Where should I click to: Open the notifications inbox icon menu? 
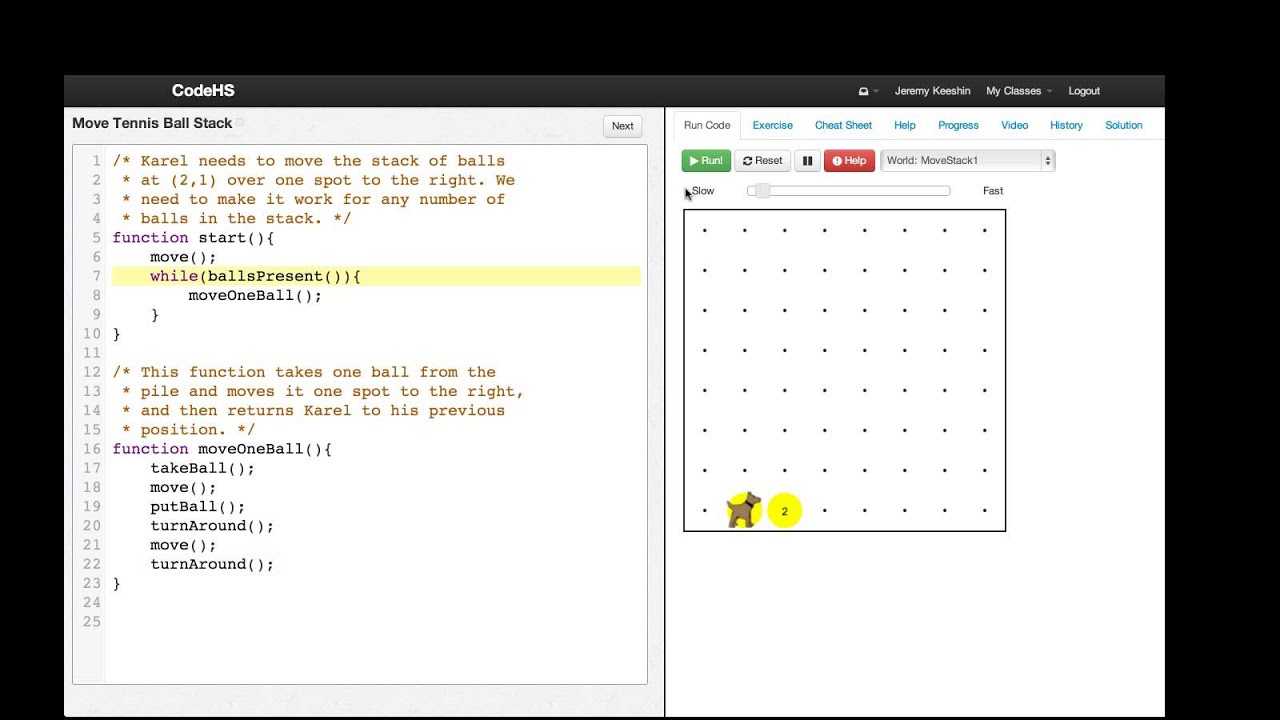[x=868, y=91]
